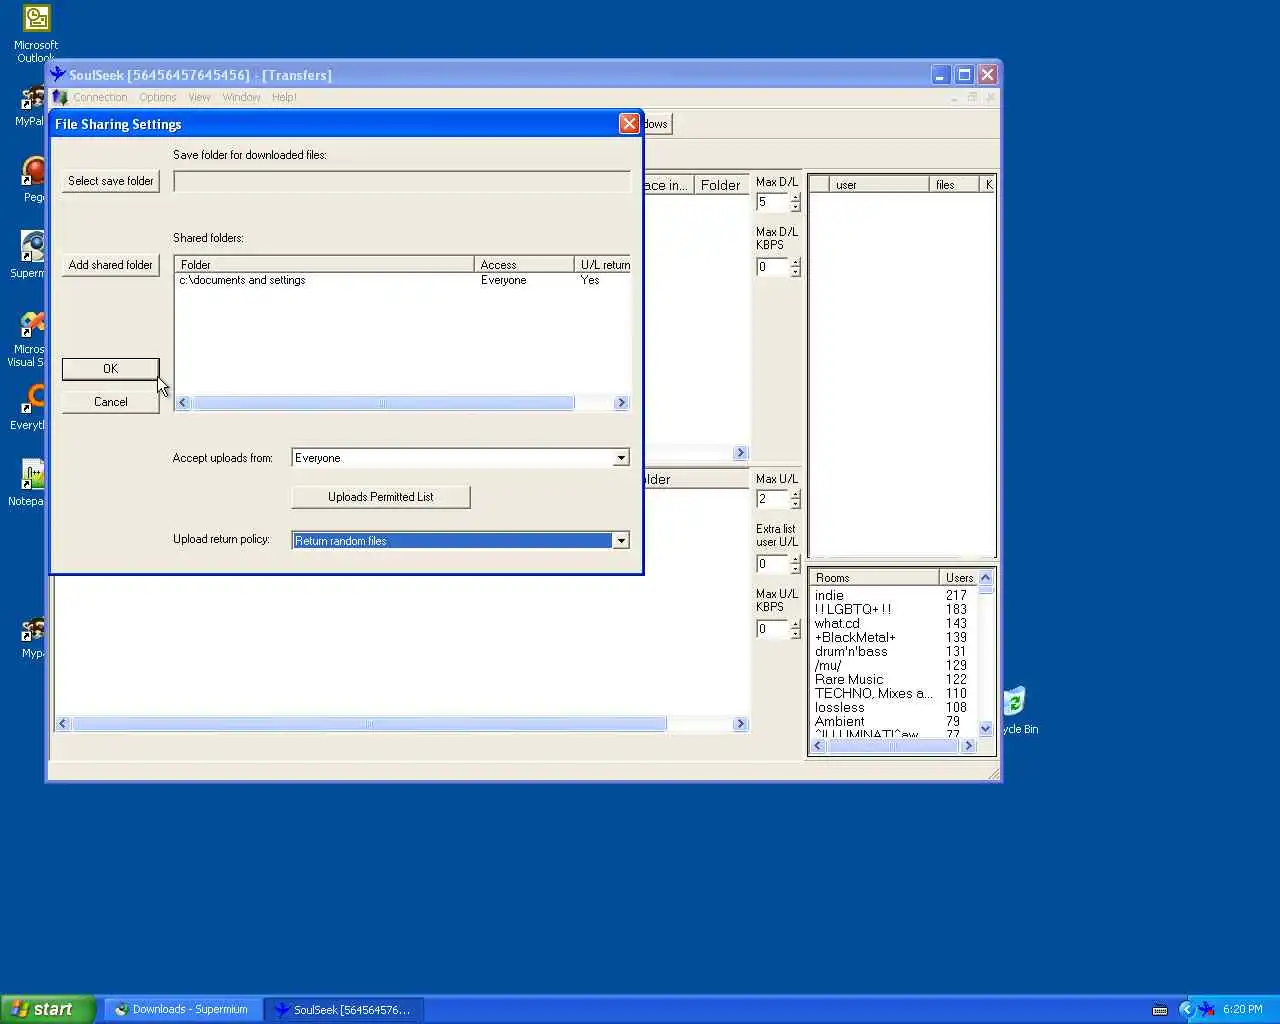1280x1024 pixels.
Task: Click the SoulSeek taskbar button
Action: click(345, 1009)
